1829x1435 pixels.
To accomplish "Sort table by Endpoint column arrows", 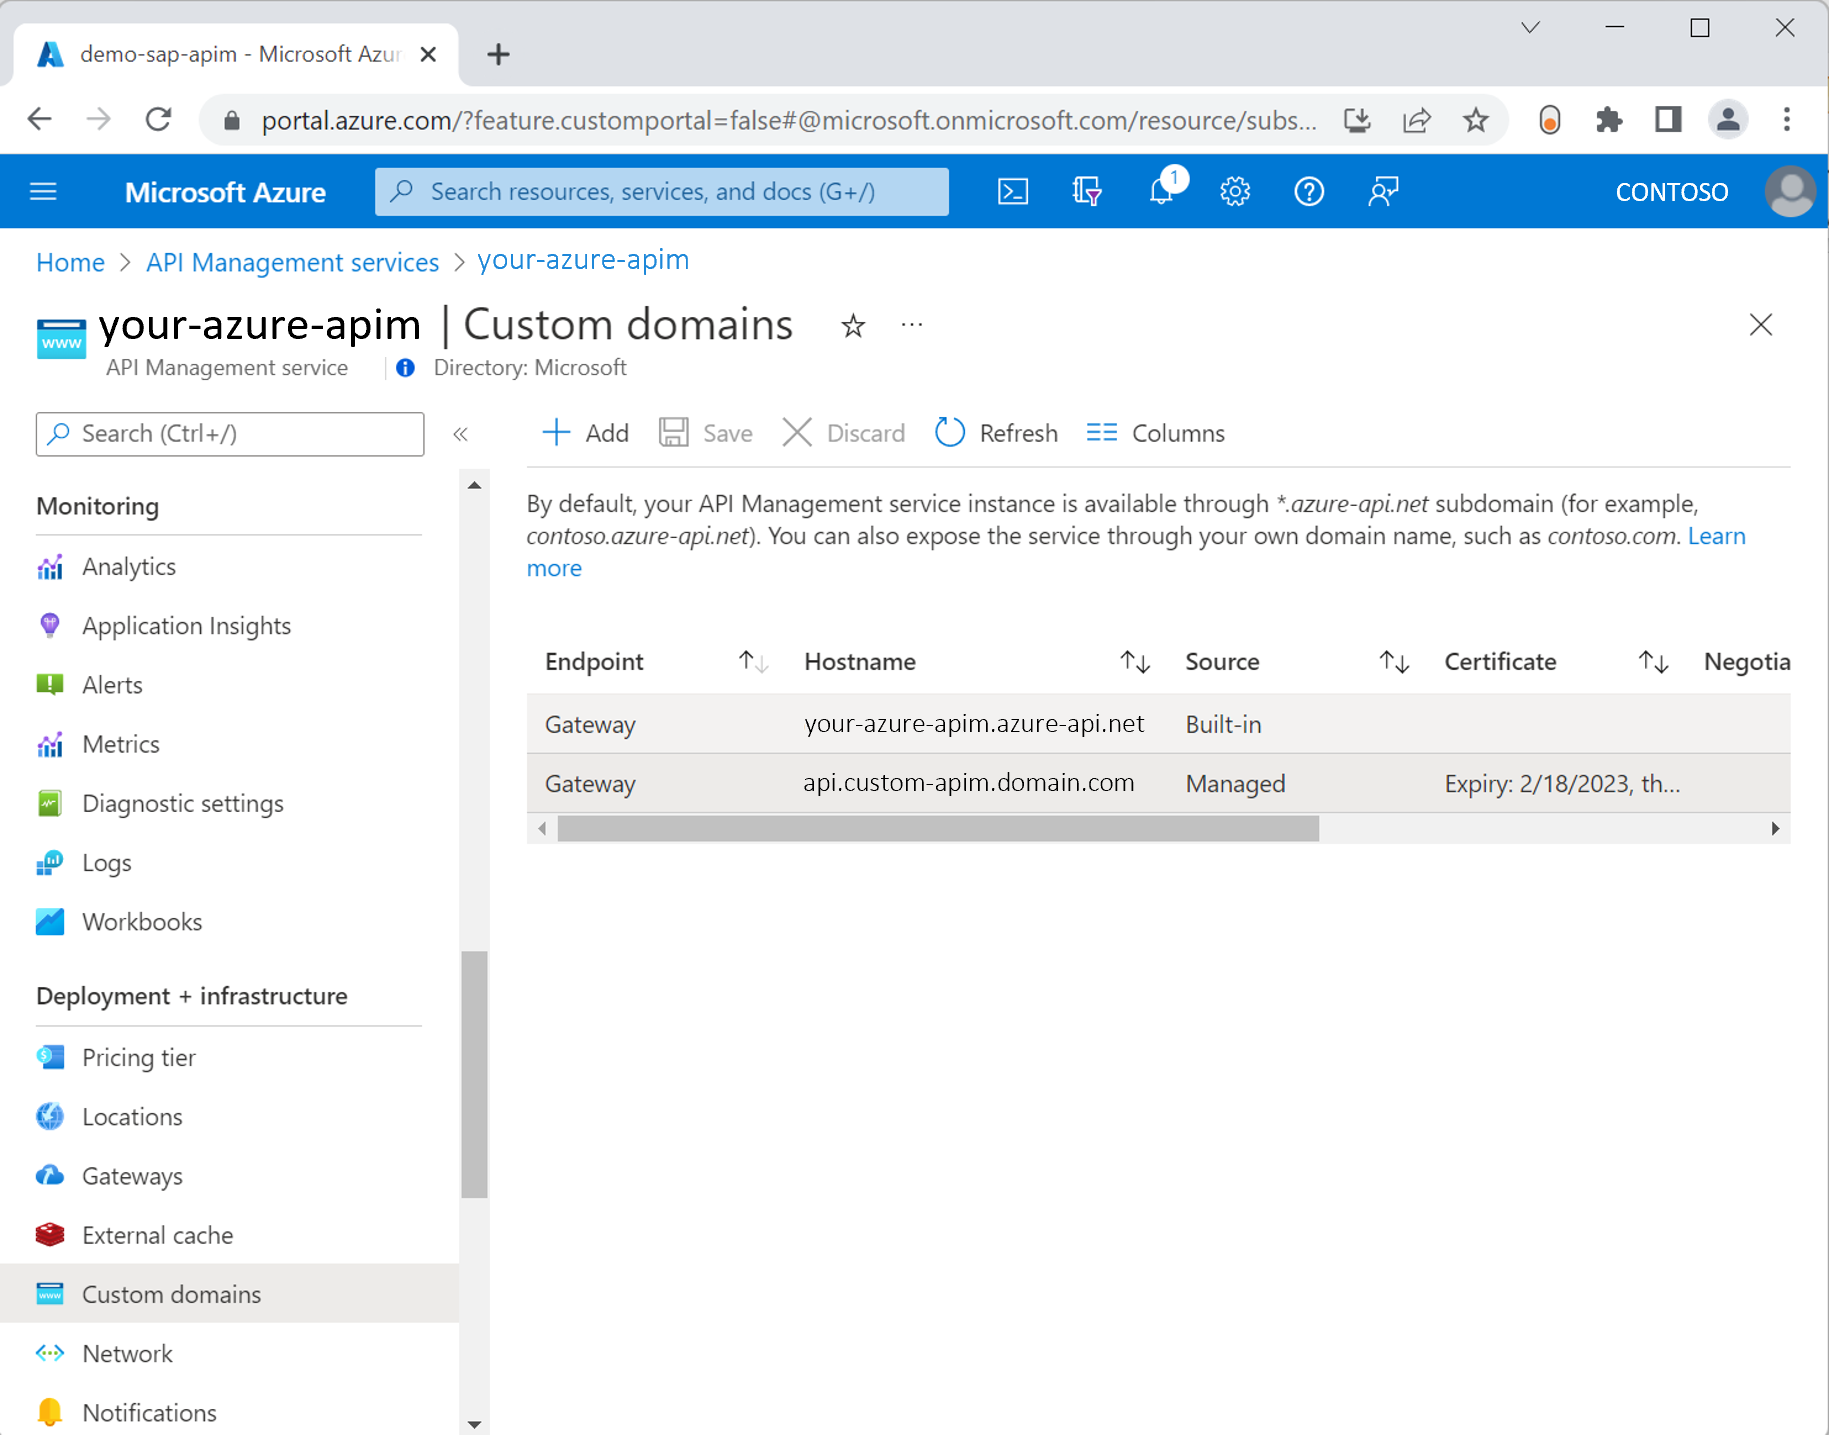I will pyautogui.click(x=753, y=662).
